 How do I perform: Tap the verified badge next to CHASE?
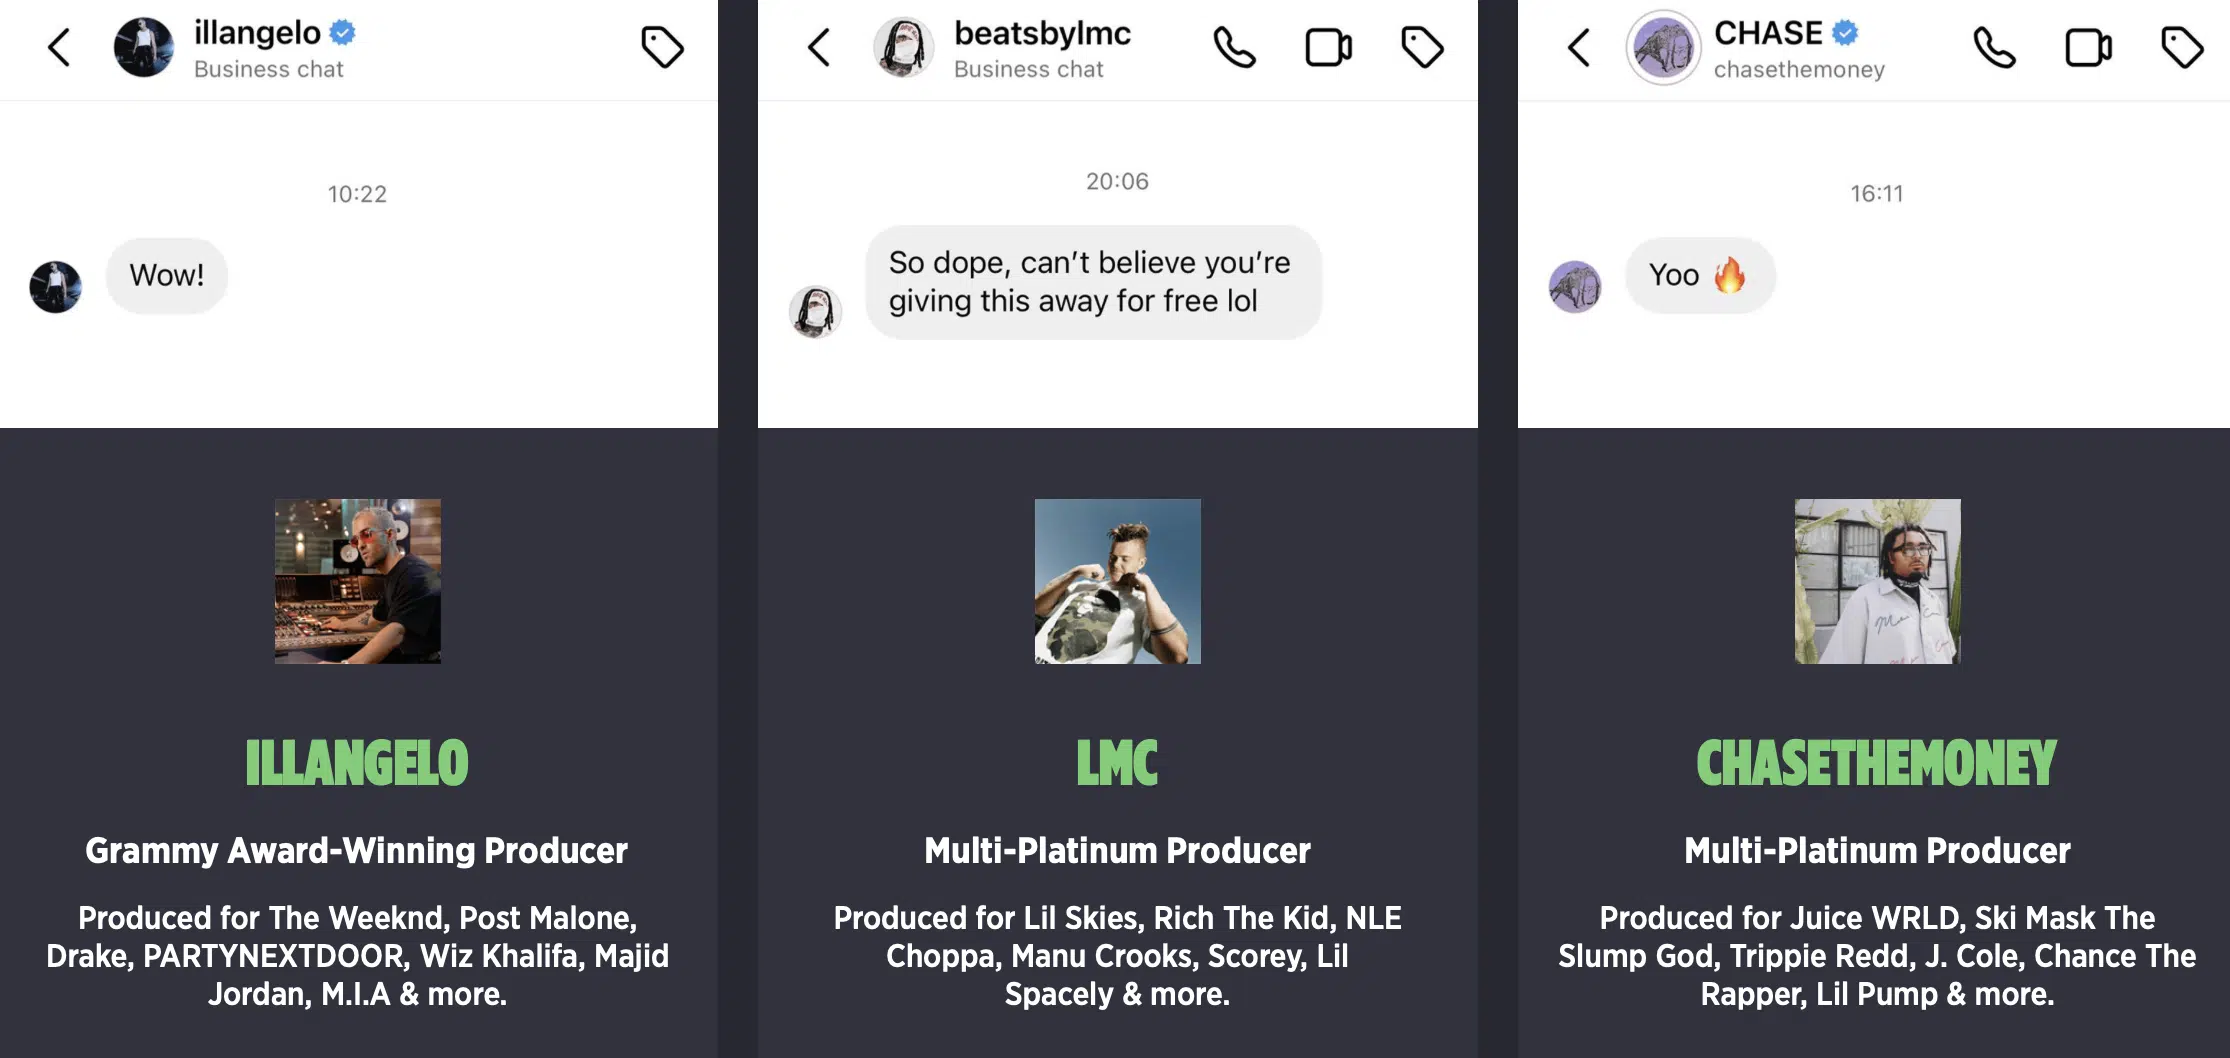[x=1845, y=33]
